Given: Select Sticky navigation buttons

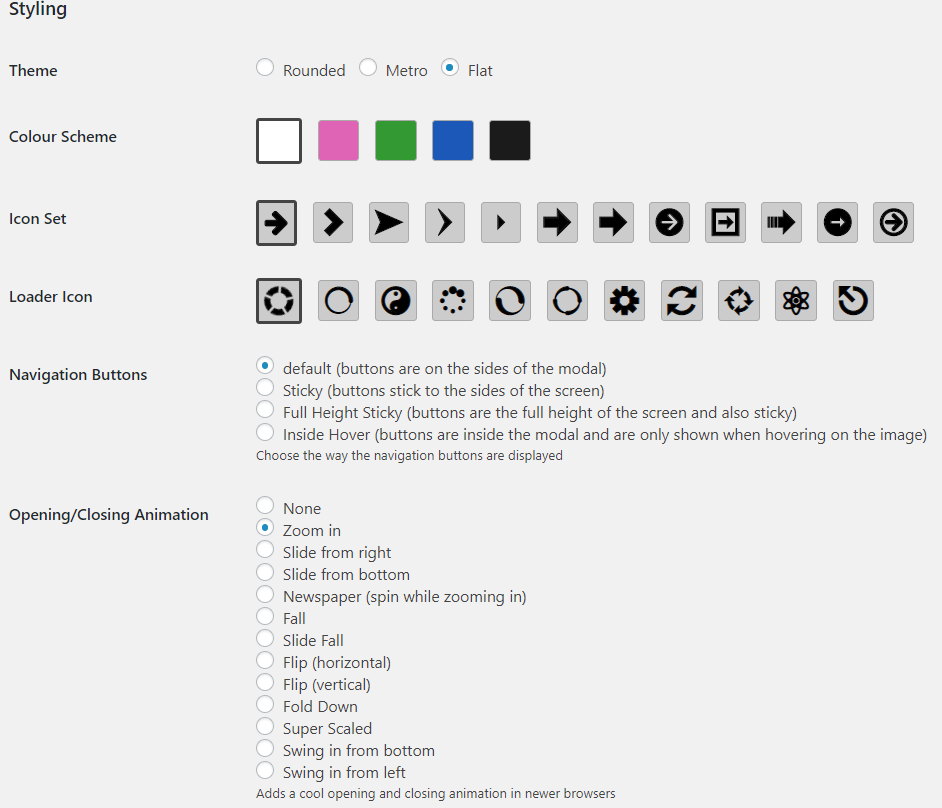Looking at the screenshot, I should pos(265,387).
